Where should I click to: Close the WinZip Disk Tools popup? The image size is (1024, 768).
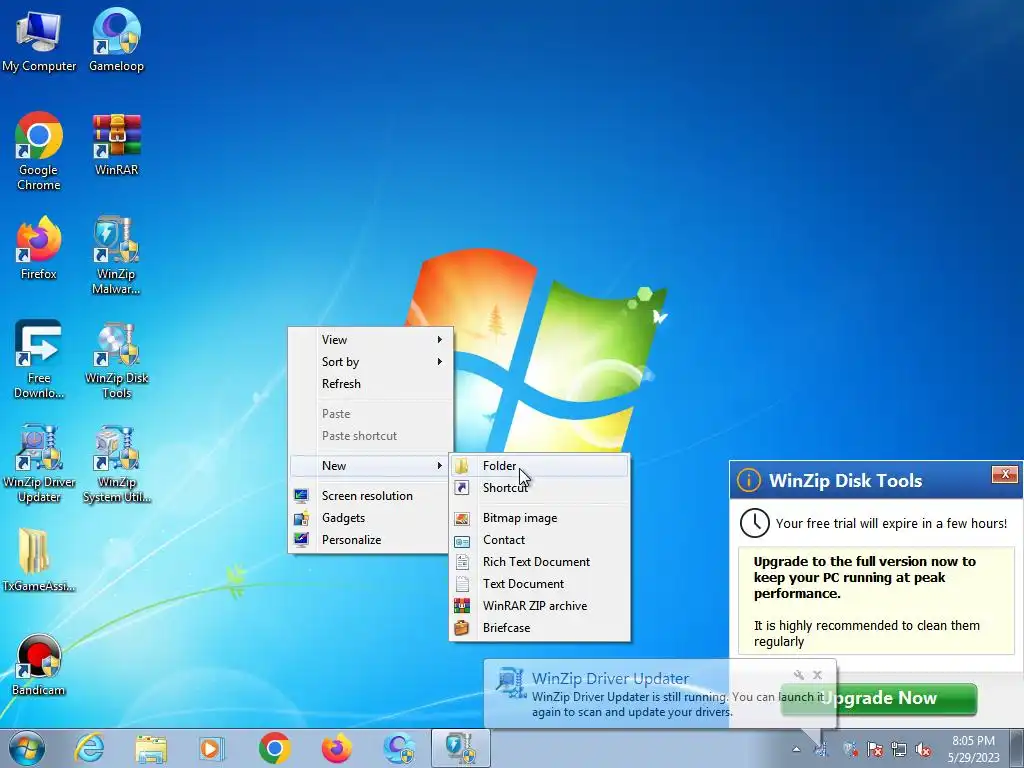click(1005, 474)
